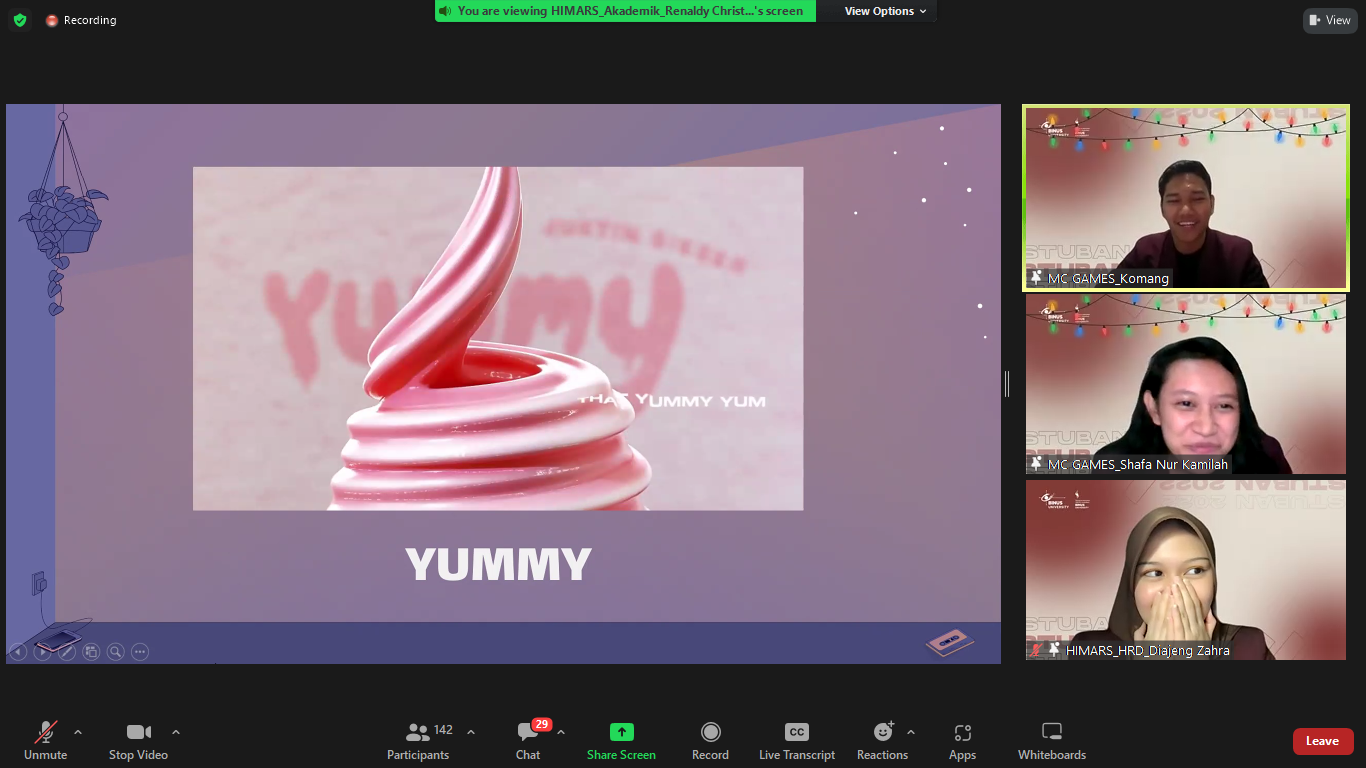
Task: Start recording with the Record button
Action: point(710,741)
